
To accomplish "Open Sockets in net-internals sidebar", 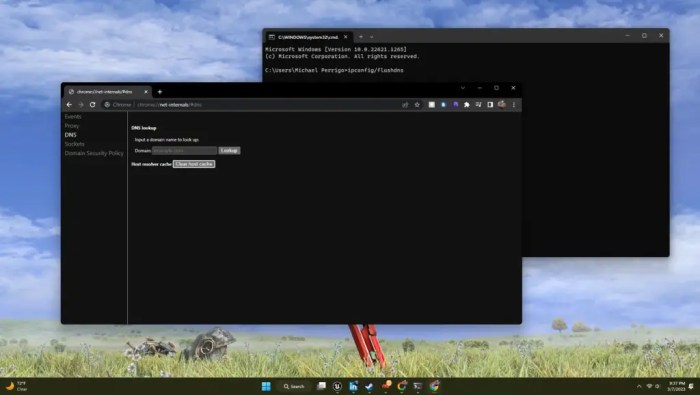I will coord(74,144).
